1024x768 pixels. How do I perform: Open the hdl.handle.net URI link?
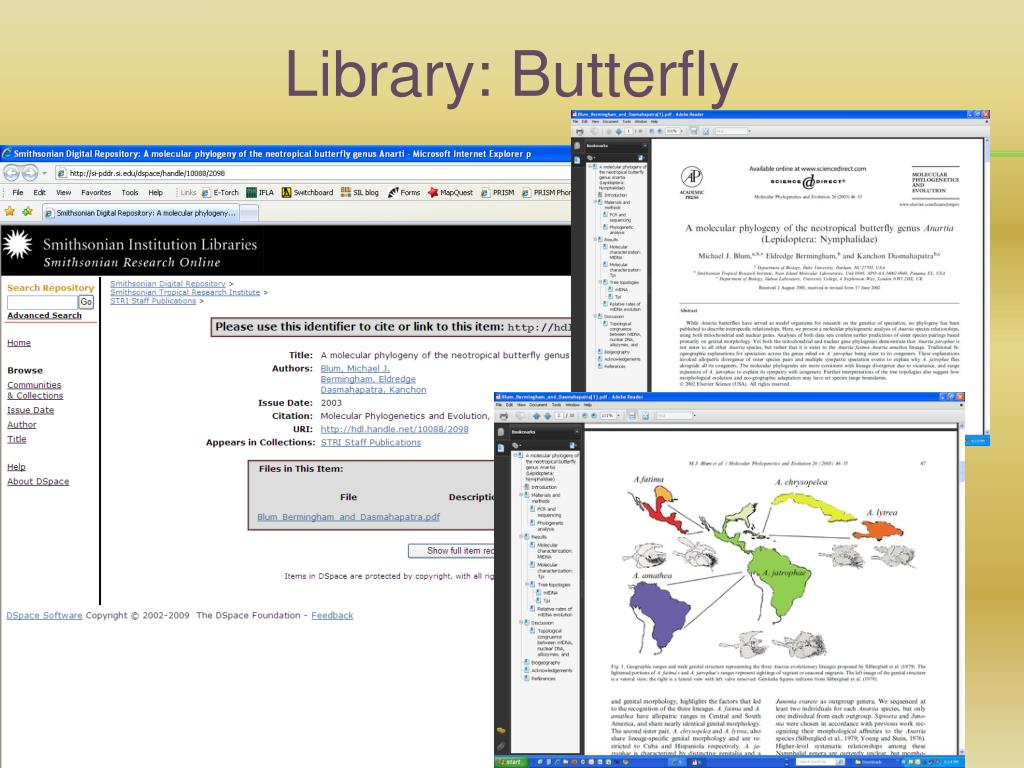pyautogui.click(x=394, y=429)
